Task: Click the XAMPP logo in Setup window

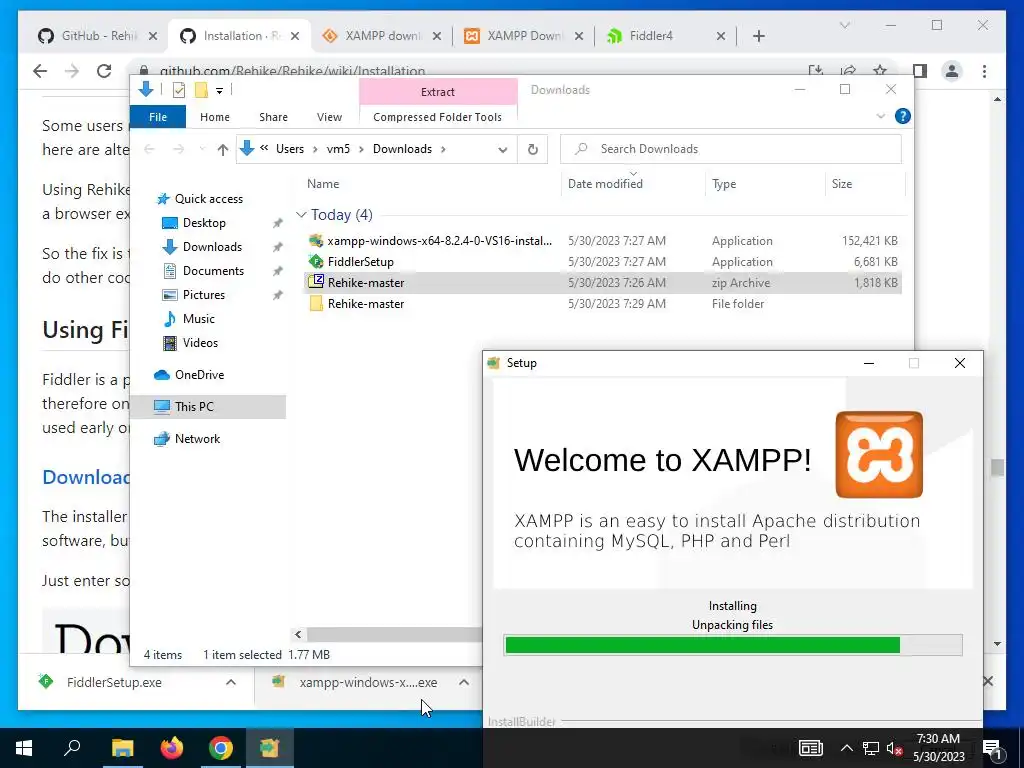Action: pyautogui.click(x=879, y=455)
